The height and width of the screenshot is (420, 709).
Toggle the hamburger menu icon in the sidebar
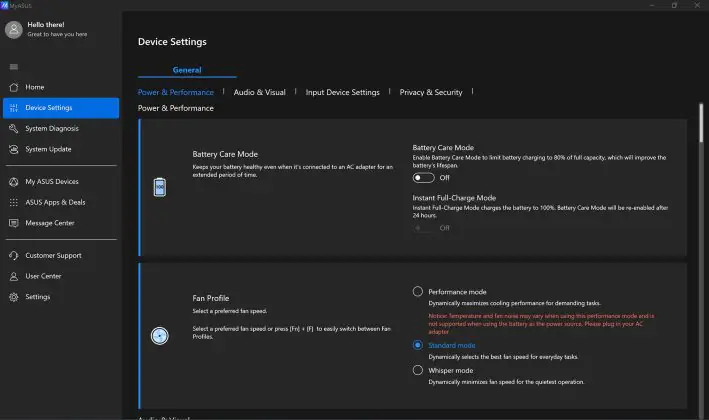coord(14,67)
